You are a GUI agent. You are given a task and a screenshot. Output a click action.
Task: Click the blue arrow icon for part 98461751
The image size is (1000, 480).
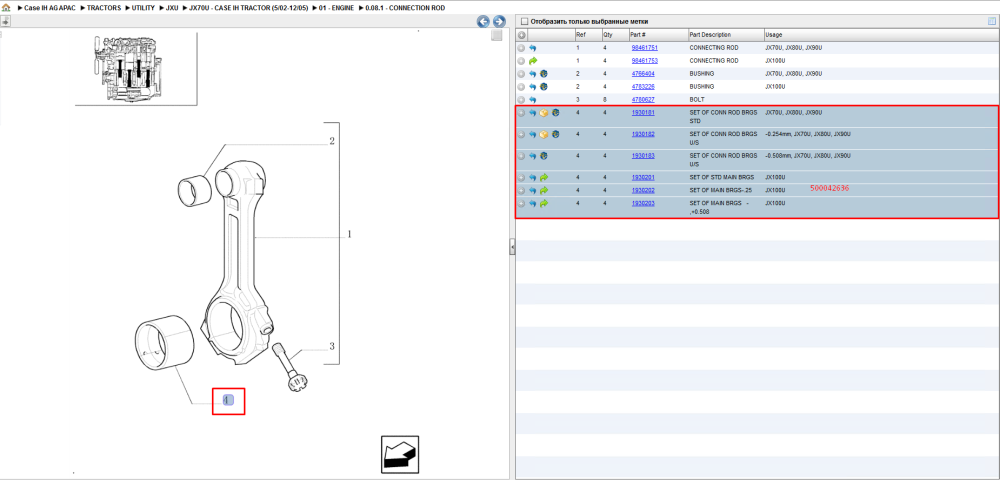tap(533, 48)
